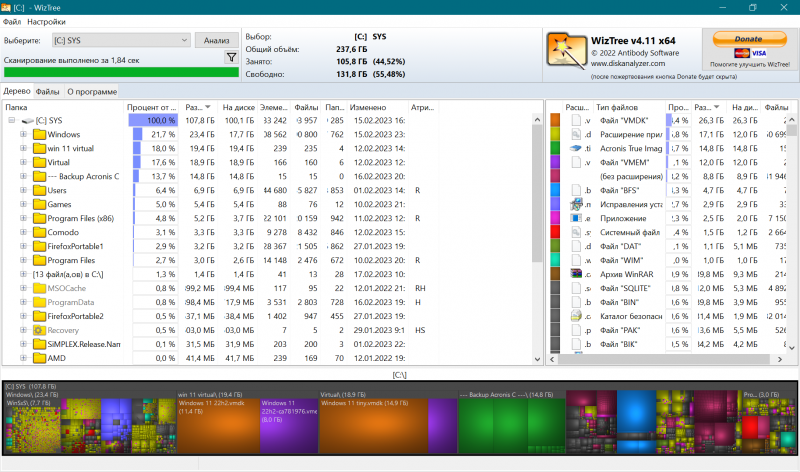Click the Acronis True Image file type icon
800x472 pixels.
coord(576,148)
